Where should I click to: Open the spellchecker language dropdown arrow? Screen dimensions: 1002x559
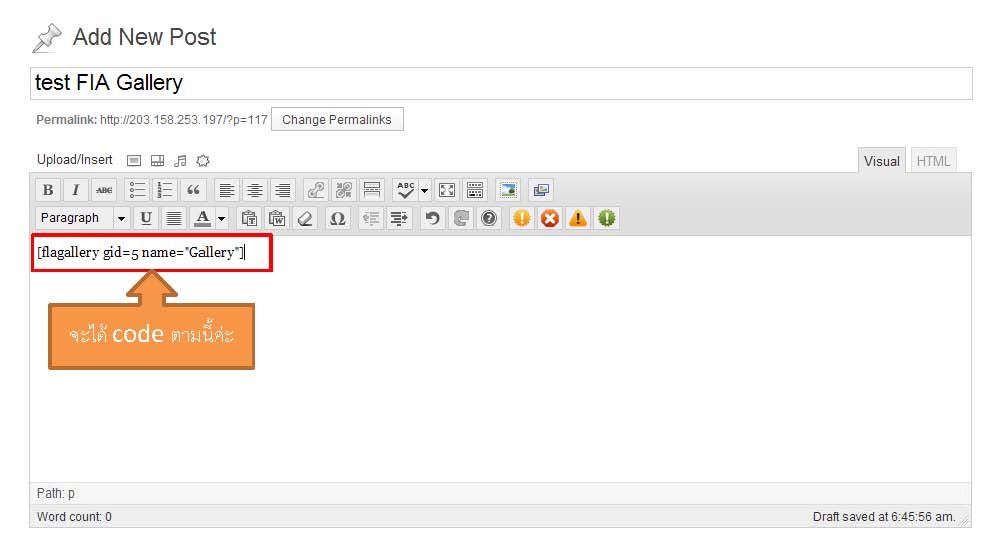point(424,190)
